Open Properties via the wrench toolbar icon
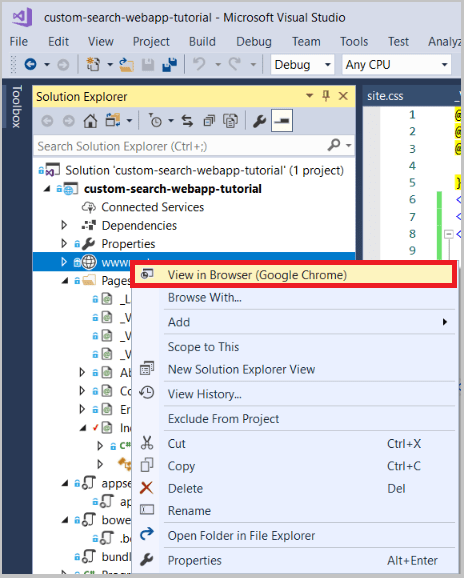This screenshot has height=578, width=464. [259, 121]
